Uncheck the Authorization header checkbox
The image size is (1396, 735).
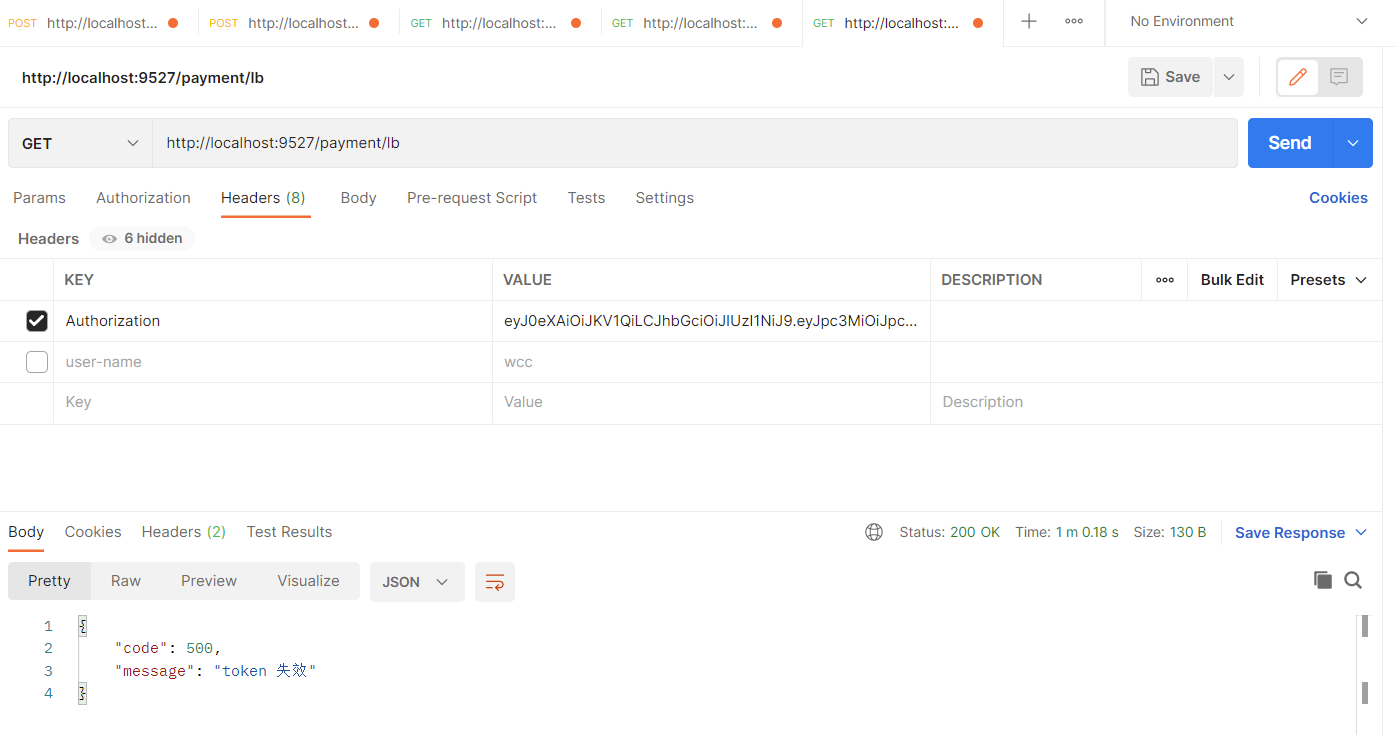[x=37, y=321]
